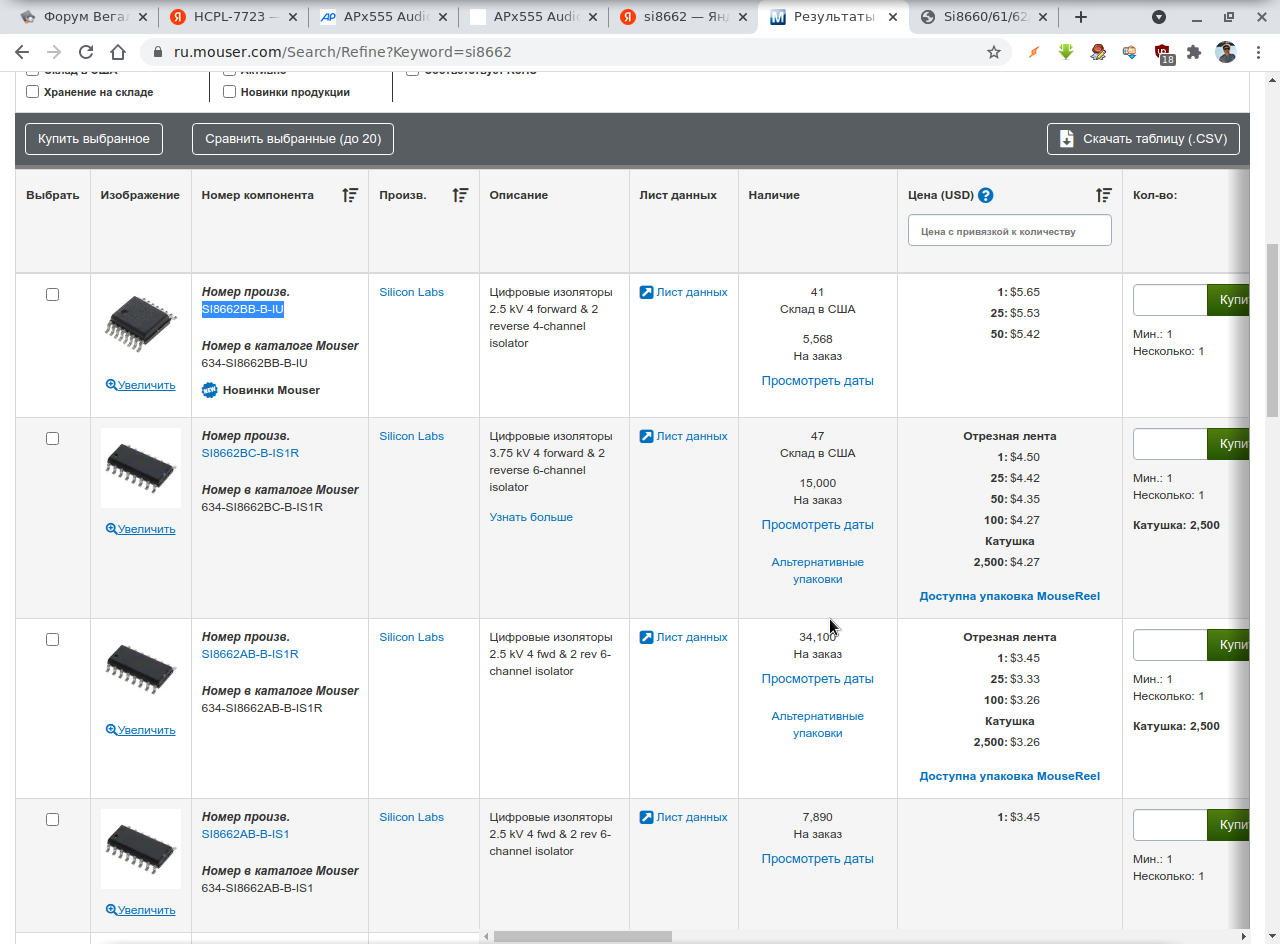Click Купить выбранное button

pyautogui.click(x=94, y=139)
